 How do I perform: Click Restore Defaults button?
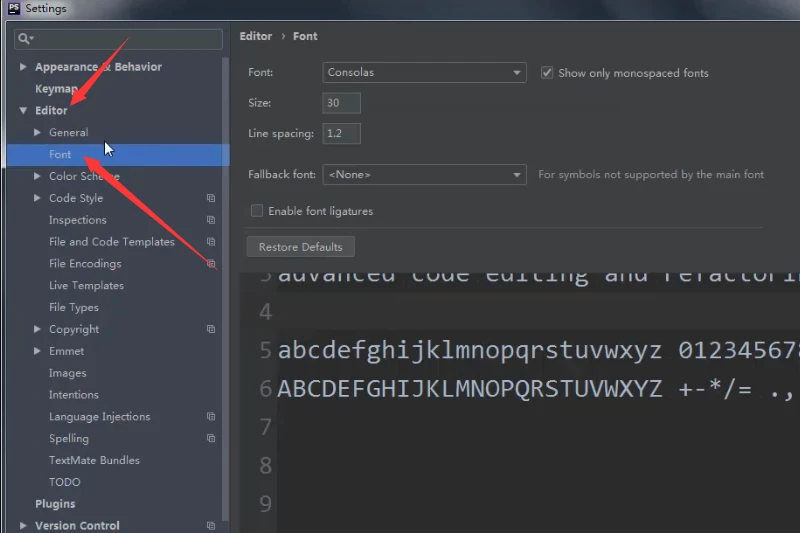(x=301, y=247)
